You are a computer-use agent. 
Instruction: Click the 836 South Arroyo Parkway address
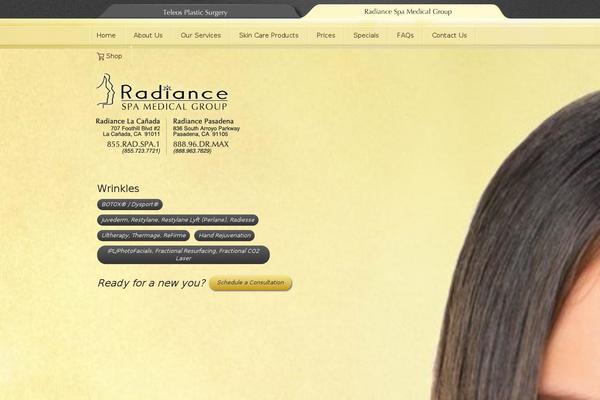click(206, 128)
